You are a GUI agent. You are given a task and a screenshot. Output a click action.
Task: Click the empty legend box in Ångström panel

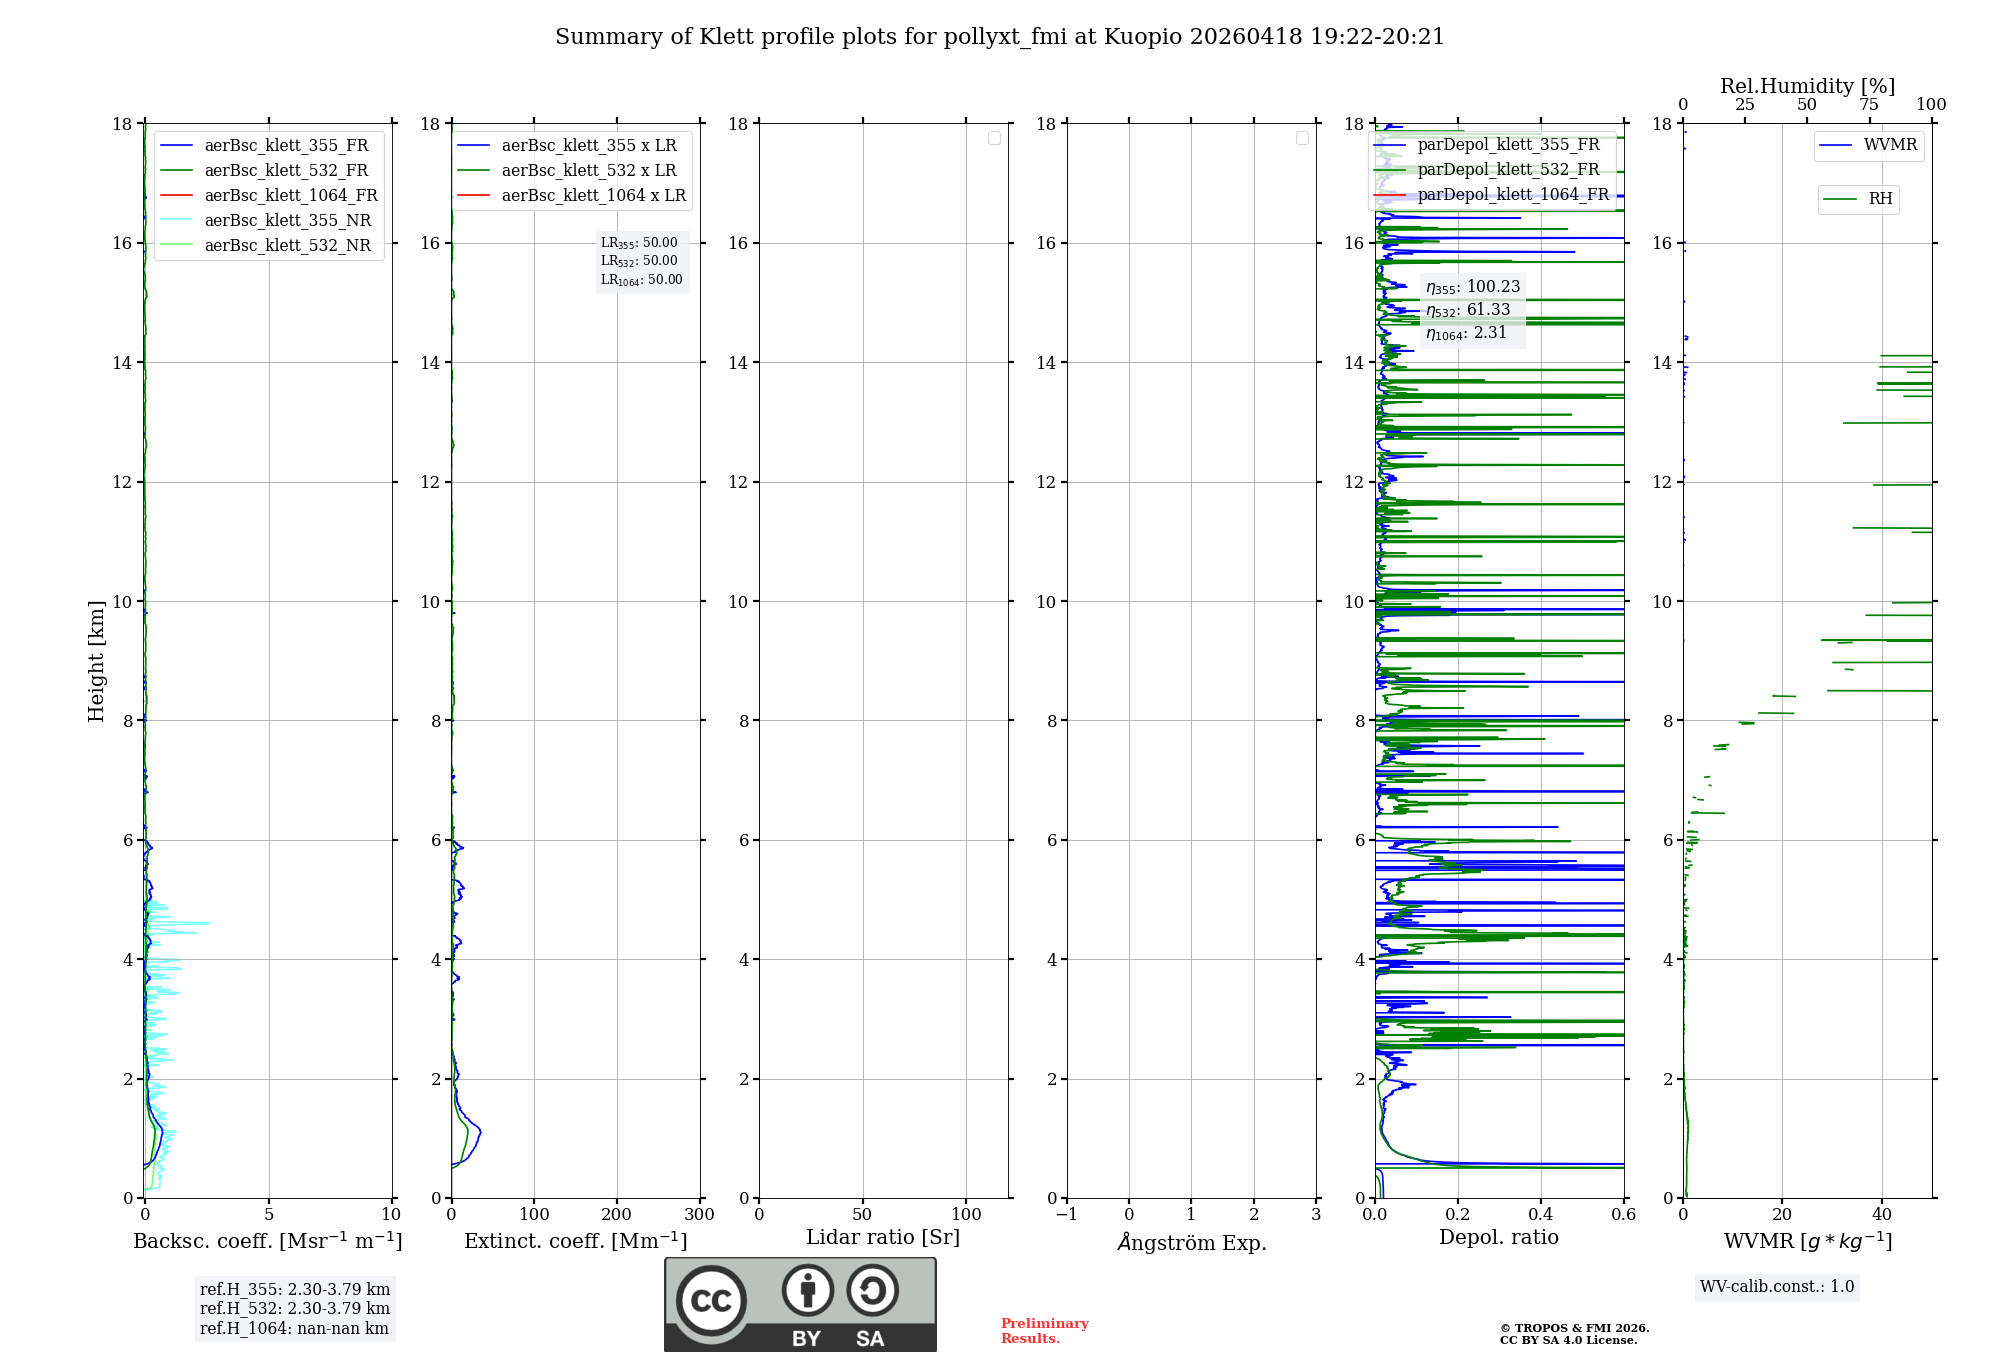click(x=1302, y=138)
